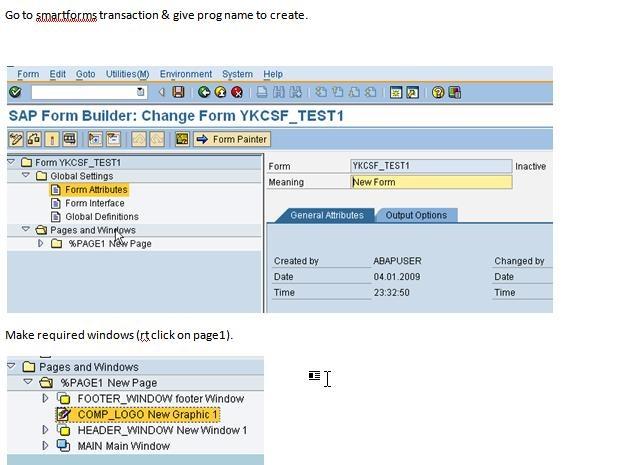Click the command input field

pos(89,92)
